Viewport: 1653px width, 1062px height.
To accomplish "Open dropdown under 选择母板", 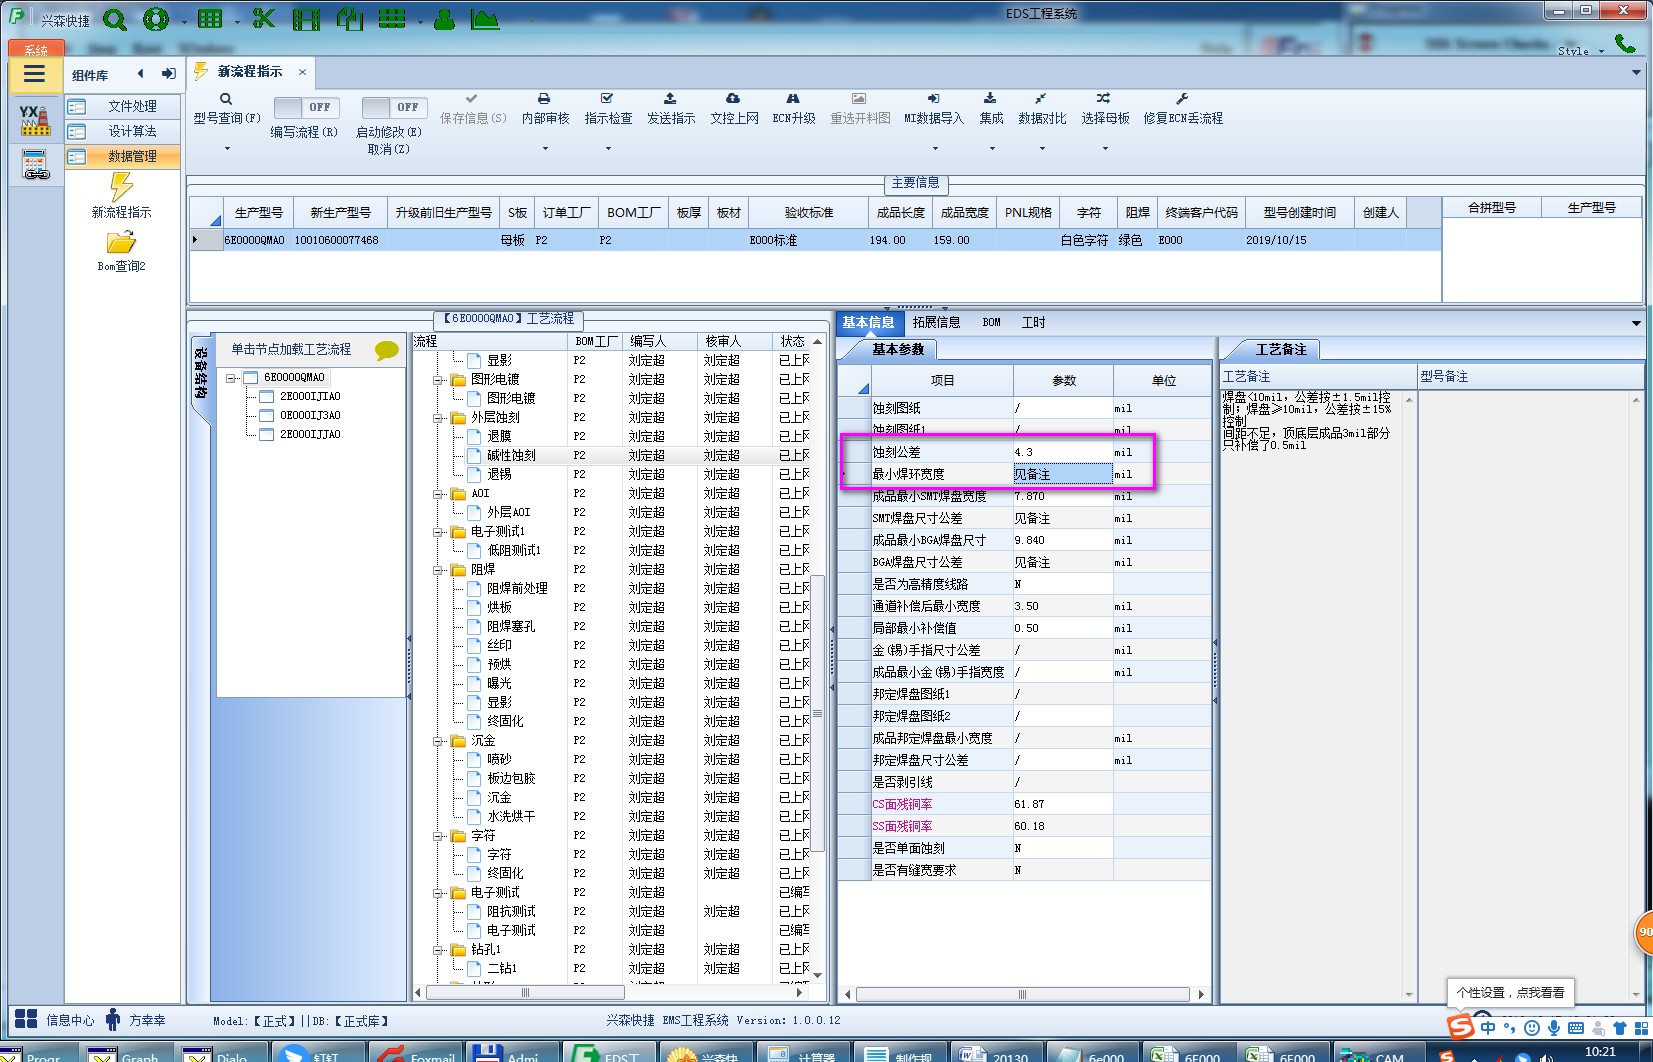I will pos(1105,149).
